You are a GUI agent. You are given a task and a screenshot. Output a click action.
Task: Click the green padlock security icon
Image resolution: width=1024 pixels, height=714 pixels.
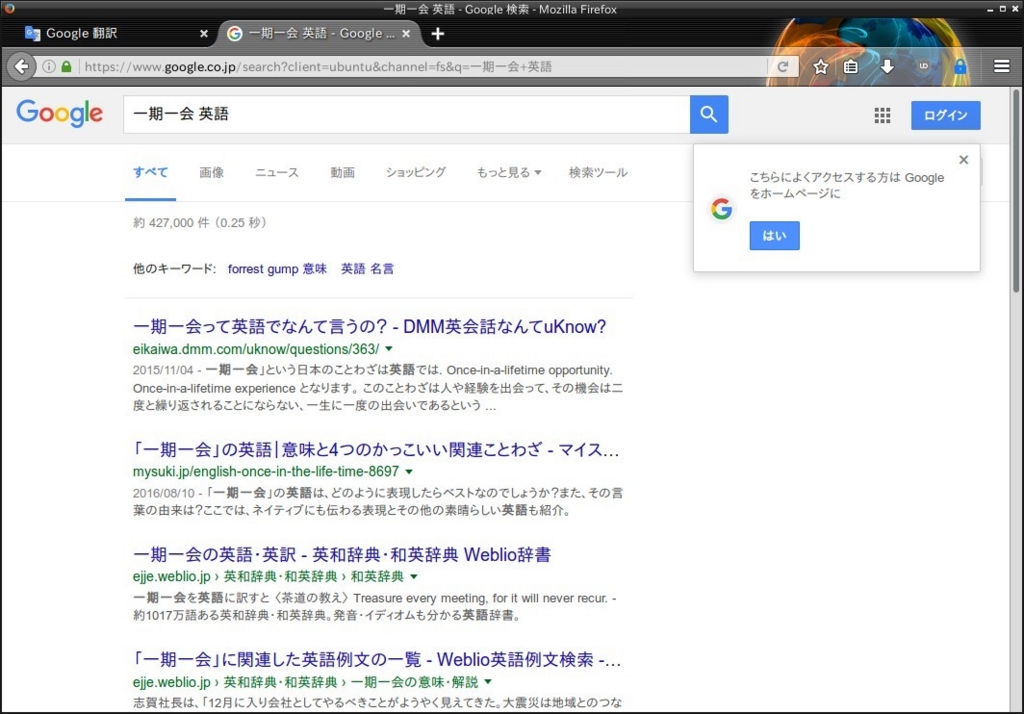pos(66,67)
